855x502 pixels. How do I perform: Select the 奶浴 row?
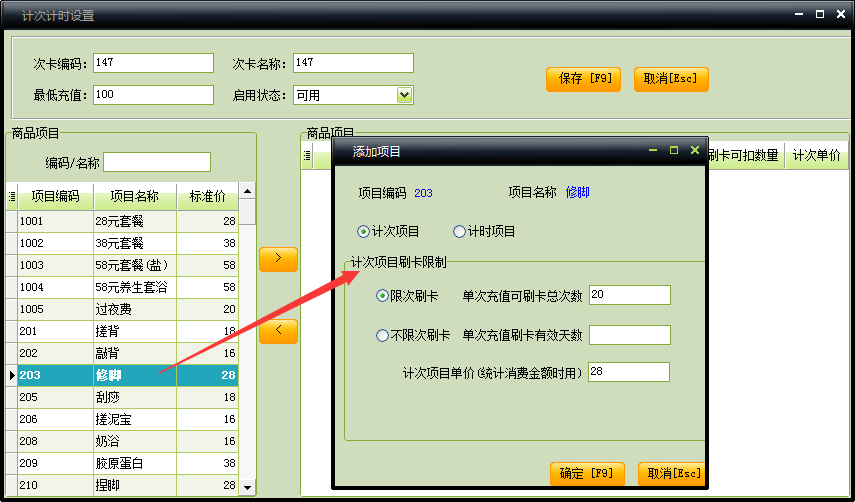click(123, 441)
